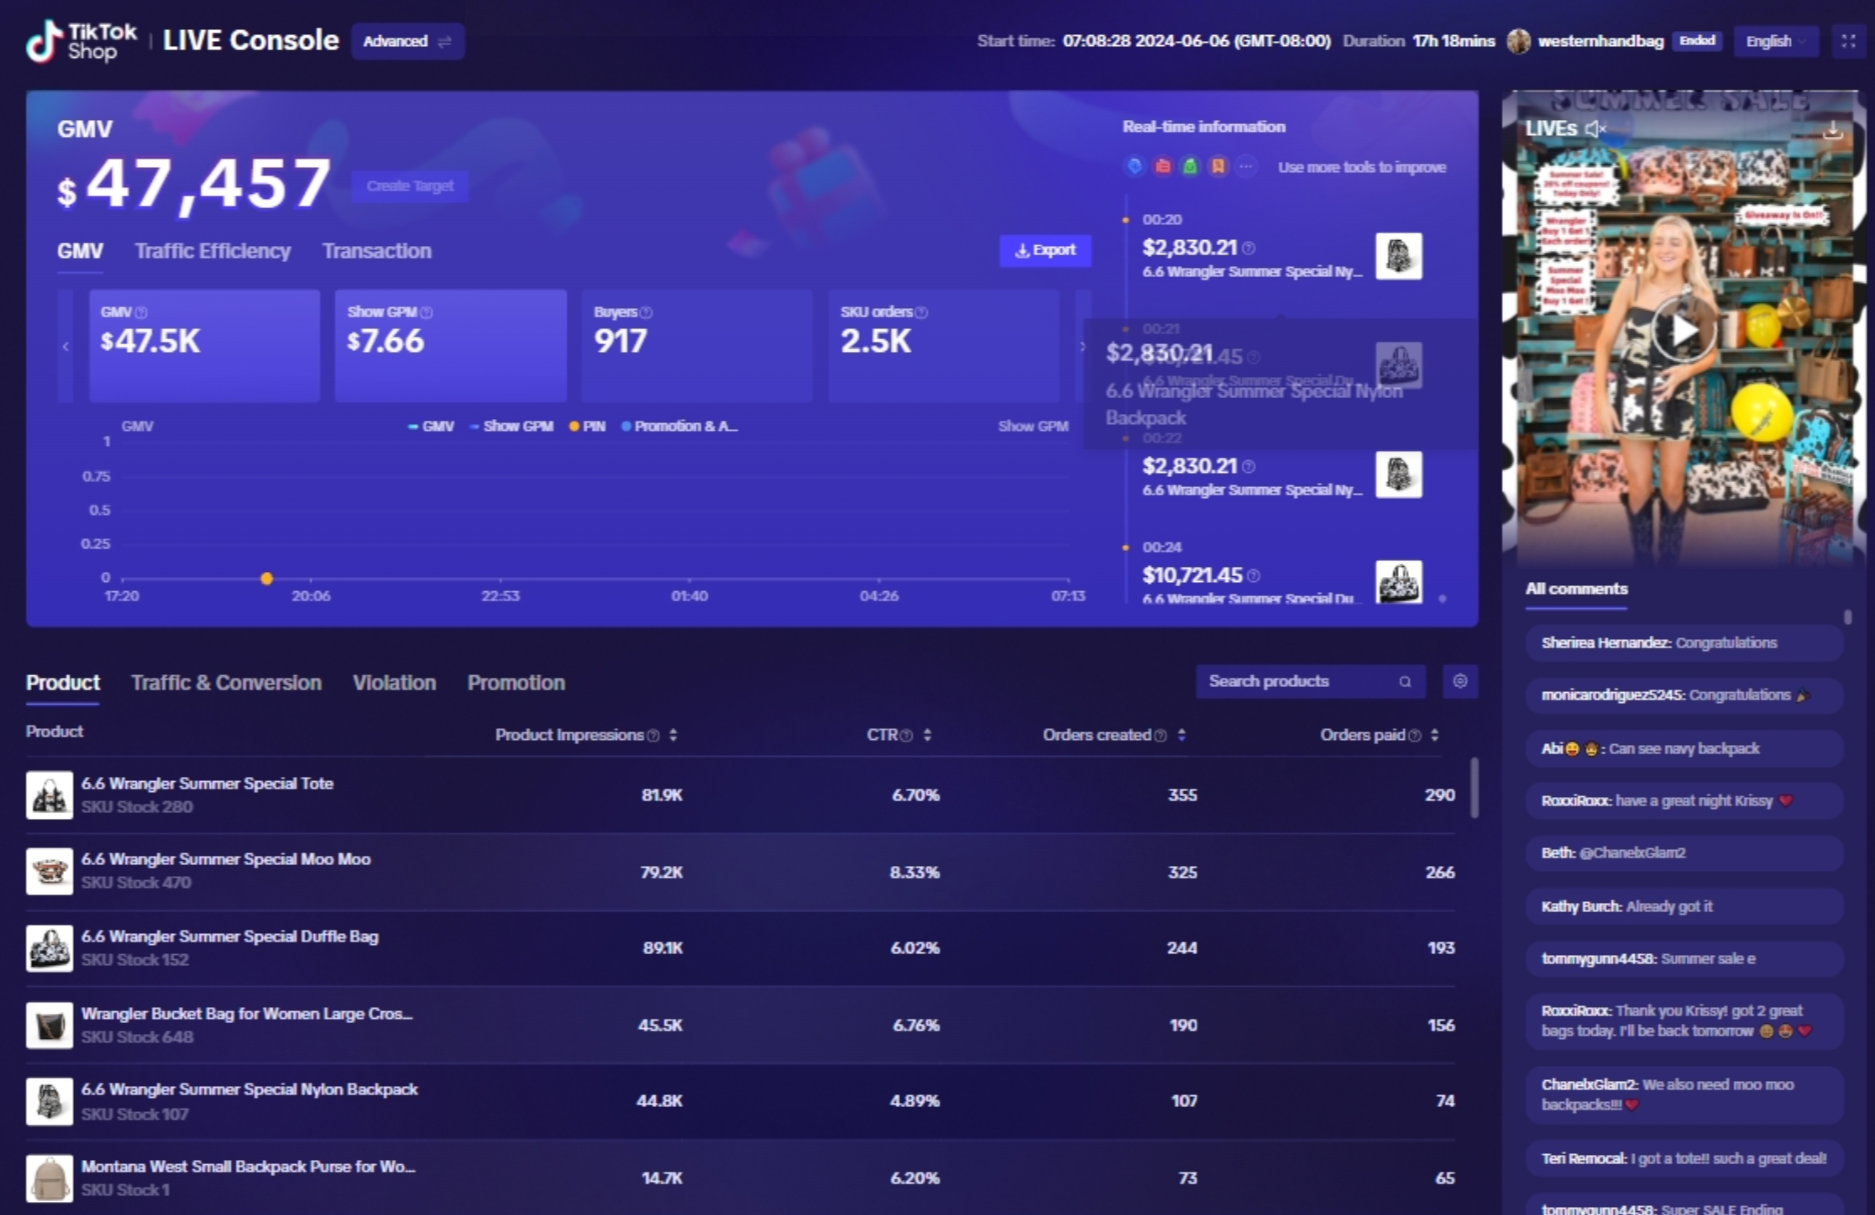Click the Search products field
The width and height of the screenshot is (1875, 1215).
point(1300,681)
